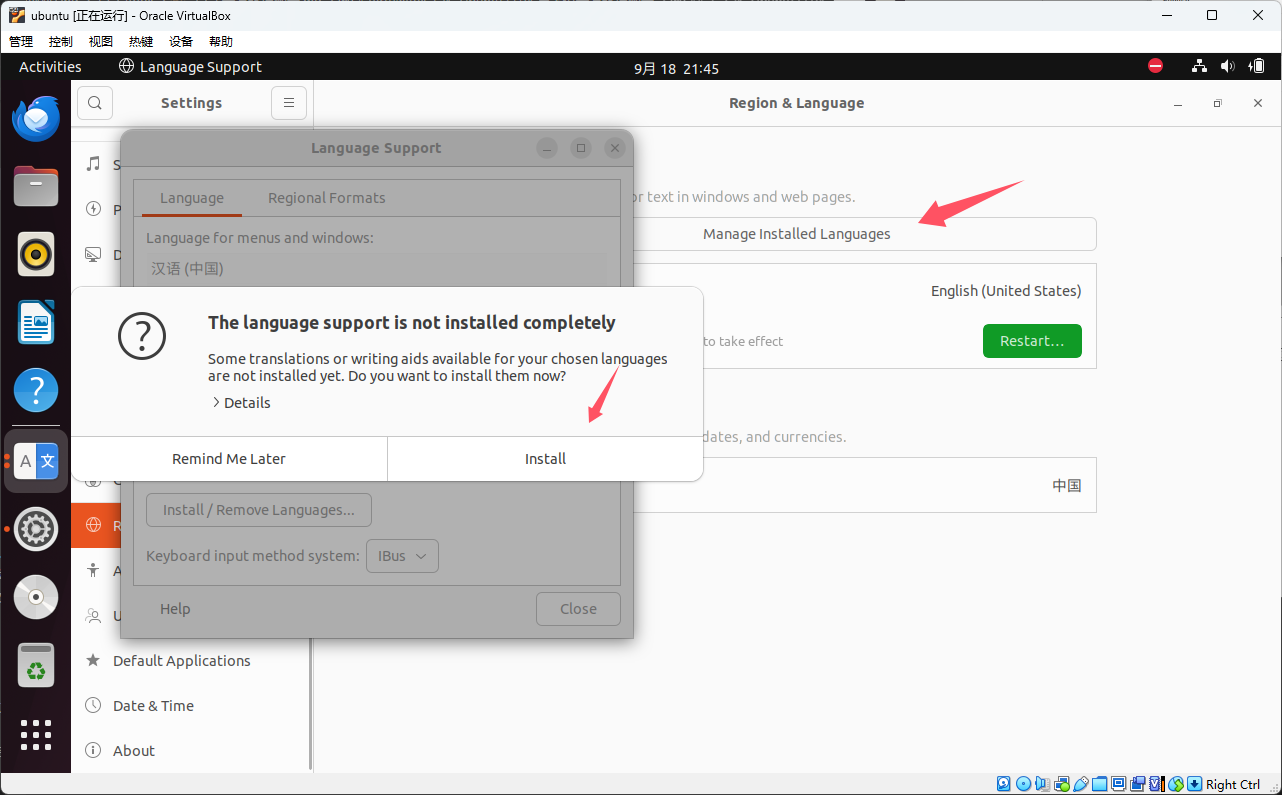
Task: Open VirtualBox 设备 menu
Action: coord(181,41)
